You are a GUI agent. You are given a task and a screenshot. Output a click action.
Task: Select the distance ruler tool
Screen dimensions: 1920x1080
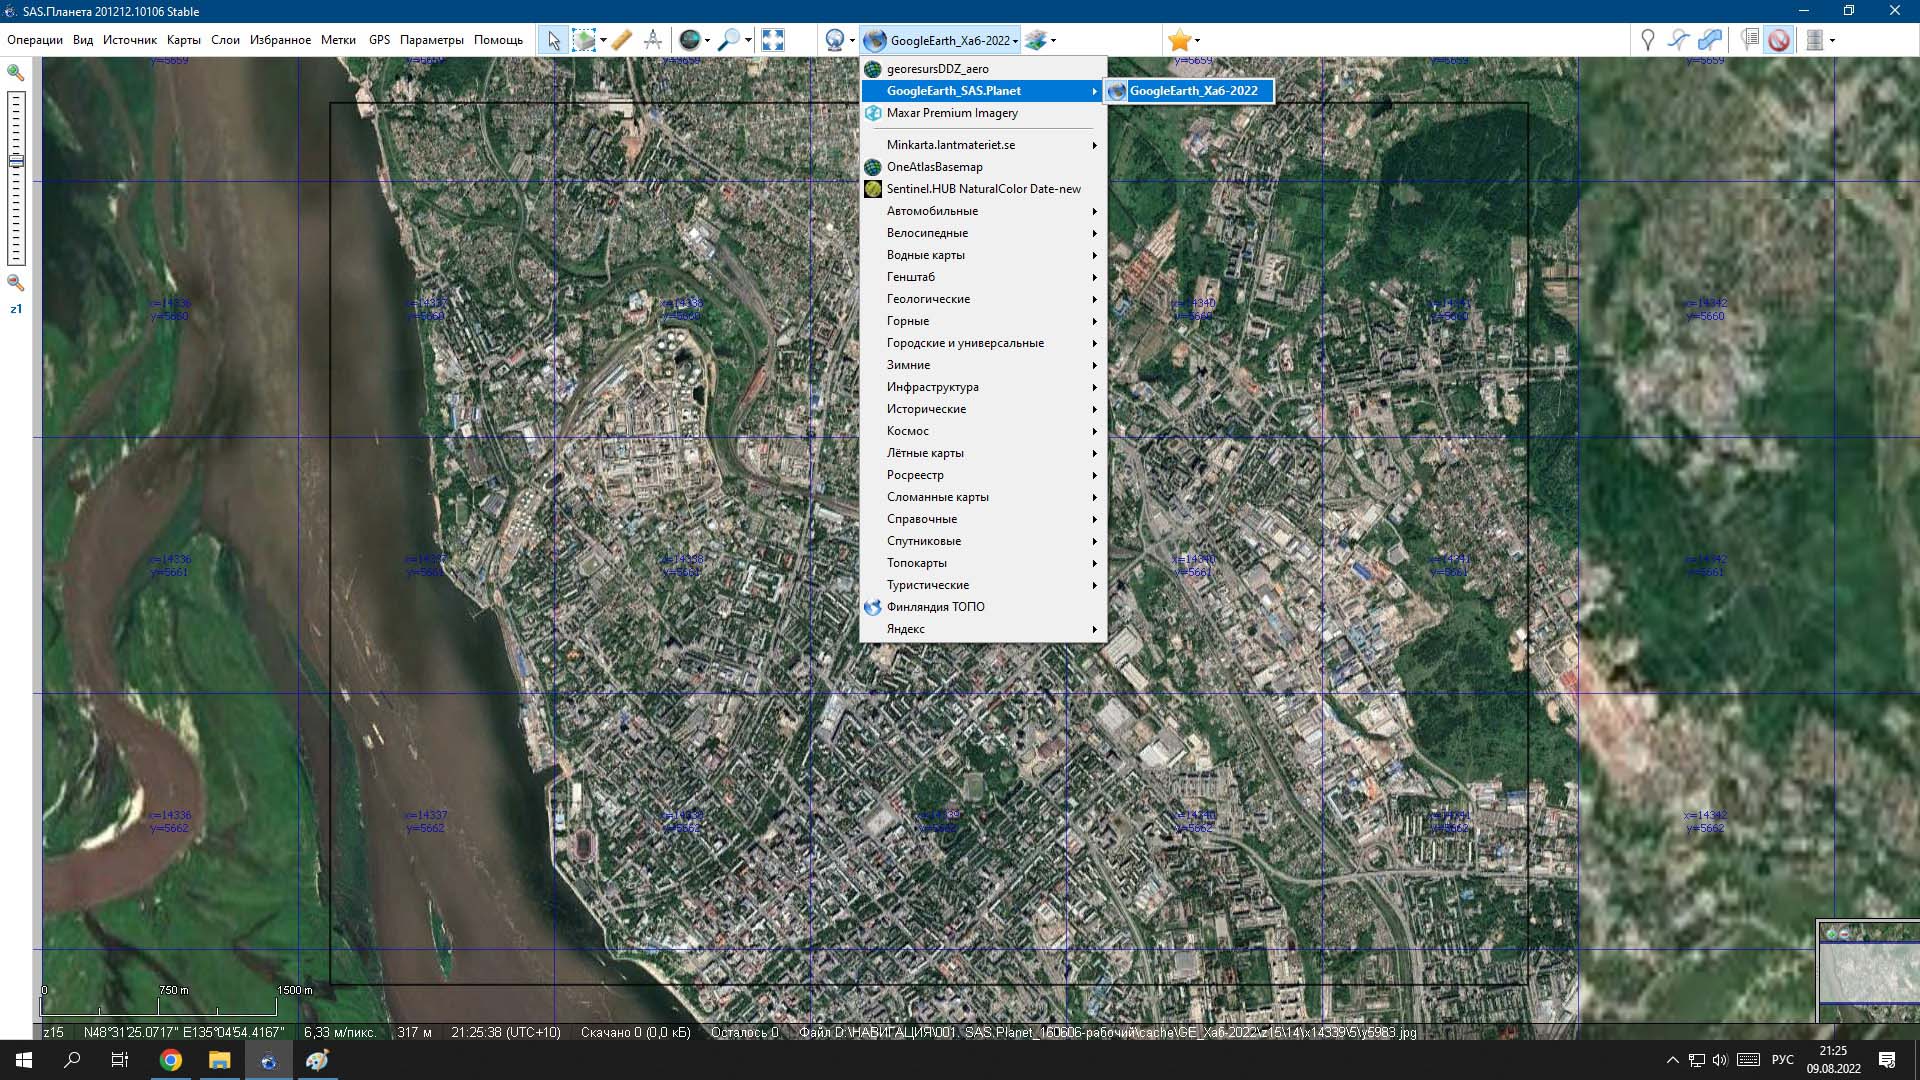(x=621, y=40)
